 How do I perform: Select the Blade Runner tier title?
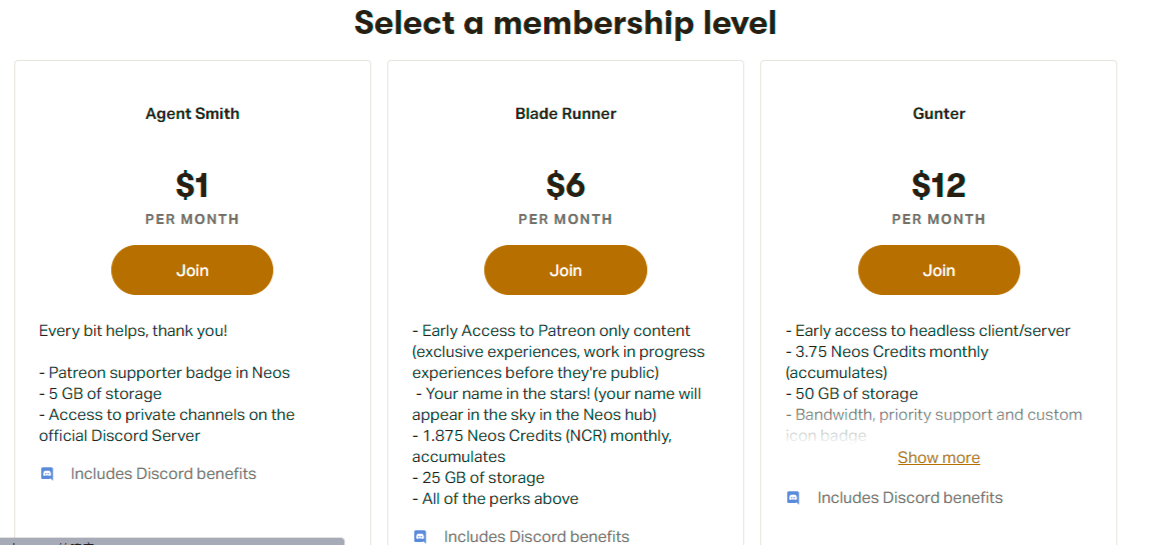pos(565,114)
